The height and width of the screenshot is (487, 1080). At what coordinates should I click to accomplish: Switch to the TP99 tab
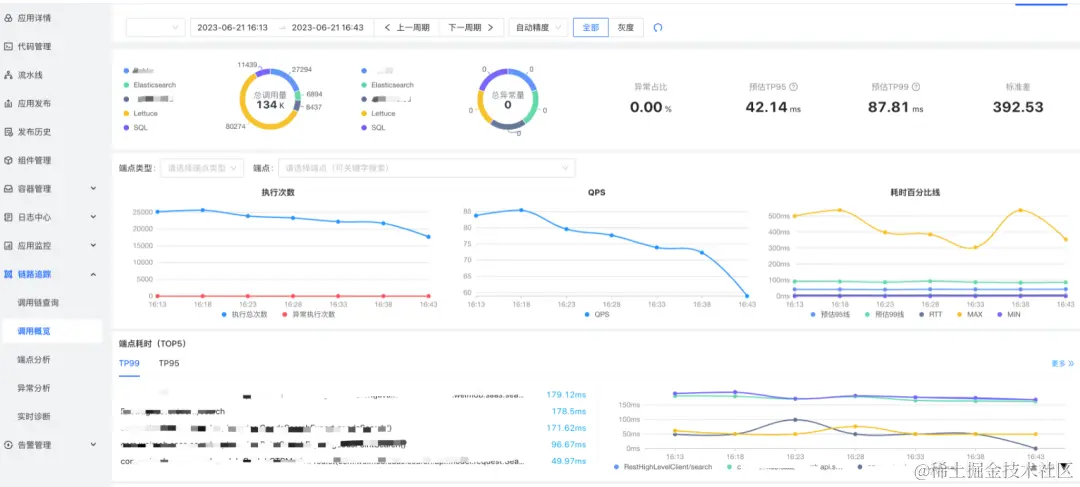tap(129, 363)
